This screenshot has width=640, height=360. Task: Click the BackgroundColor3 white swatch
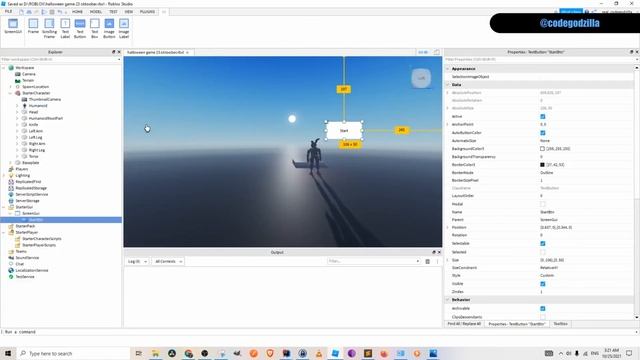[x=542, y=149]
